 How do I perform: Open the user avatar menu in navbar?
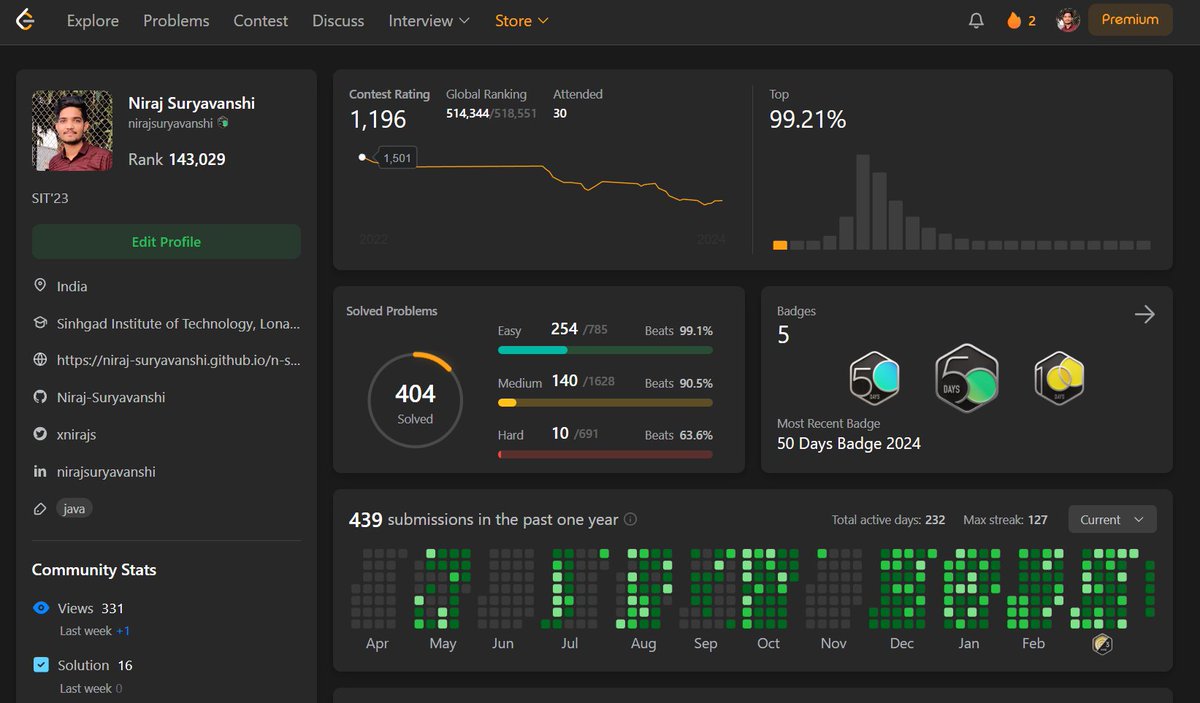coord(1068,20)
